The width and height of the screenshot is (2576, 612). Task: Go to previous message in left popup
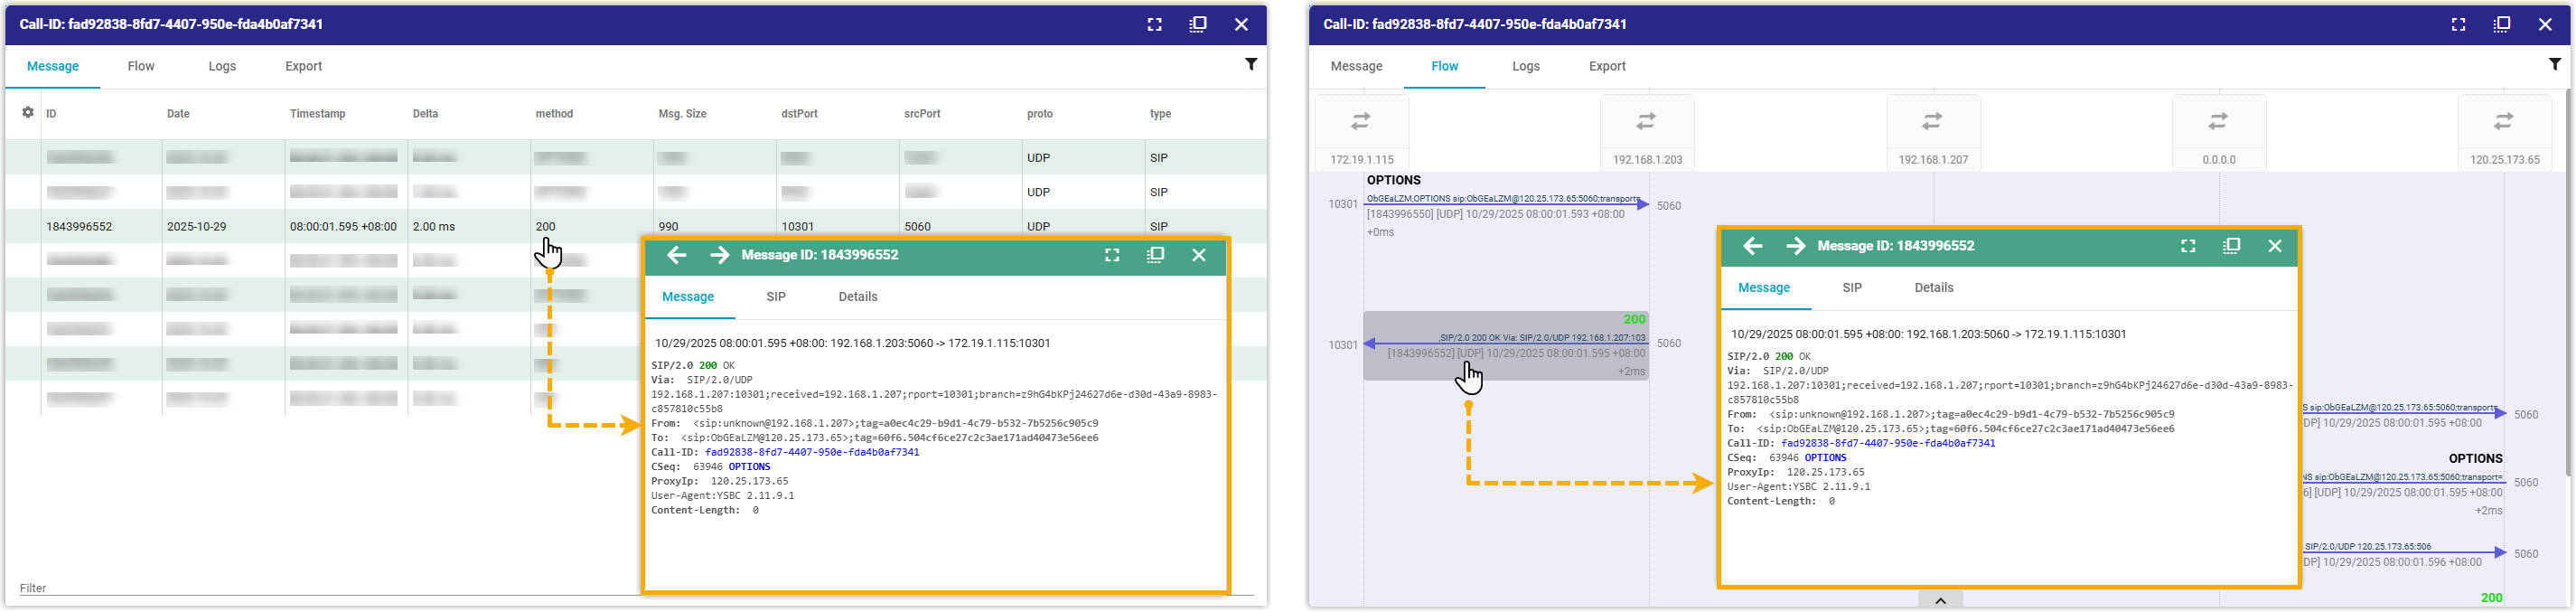pyautogui.click(x=677, y=255)
